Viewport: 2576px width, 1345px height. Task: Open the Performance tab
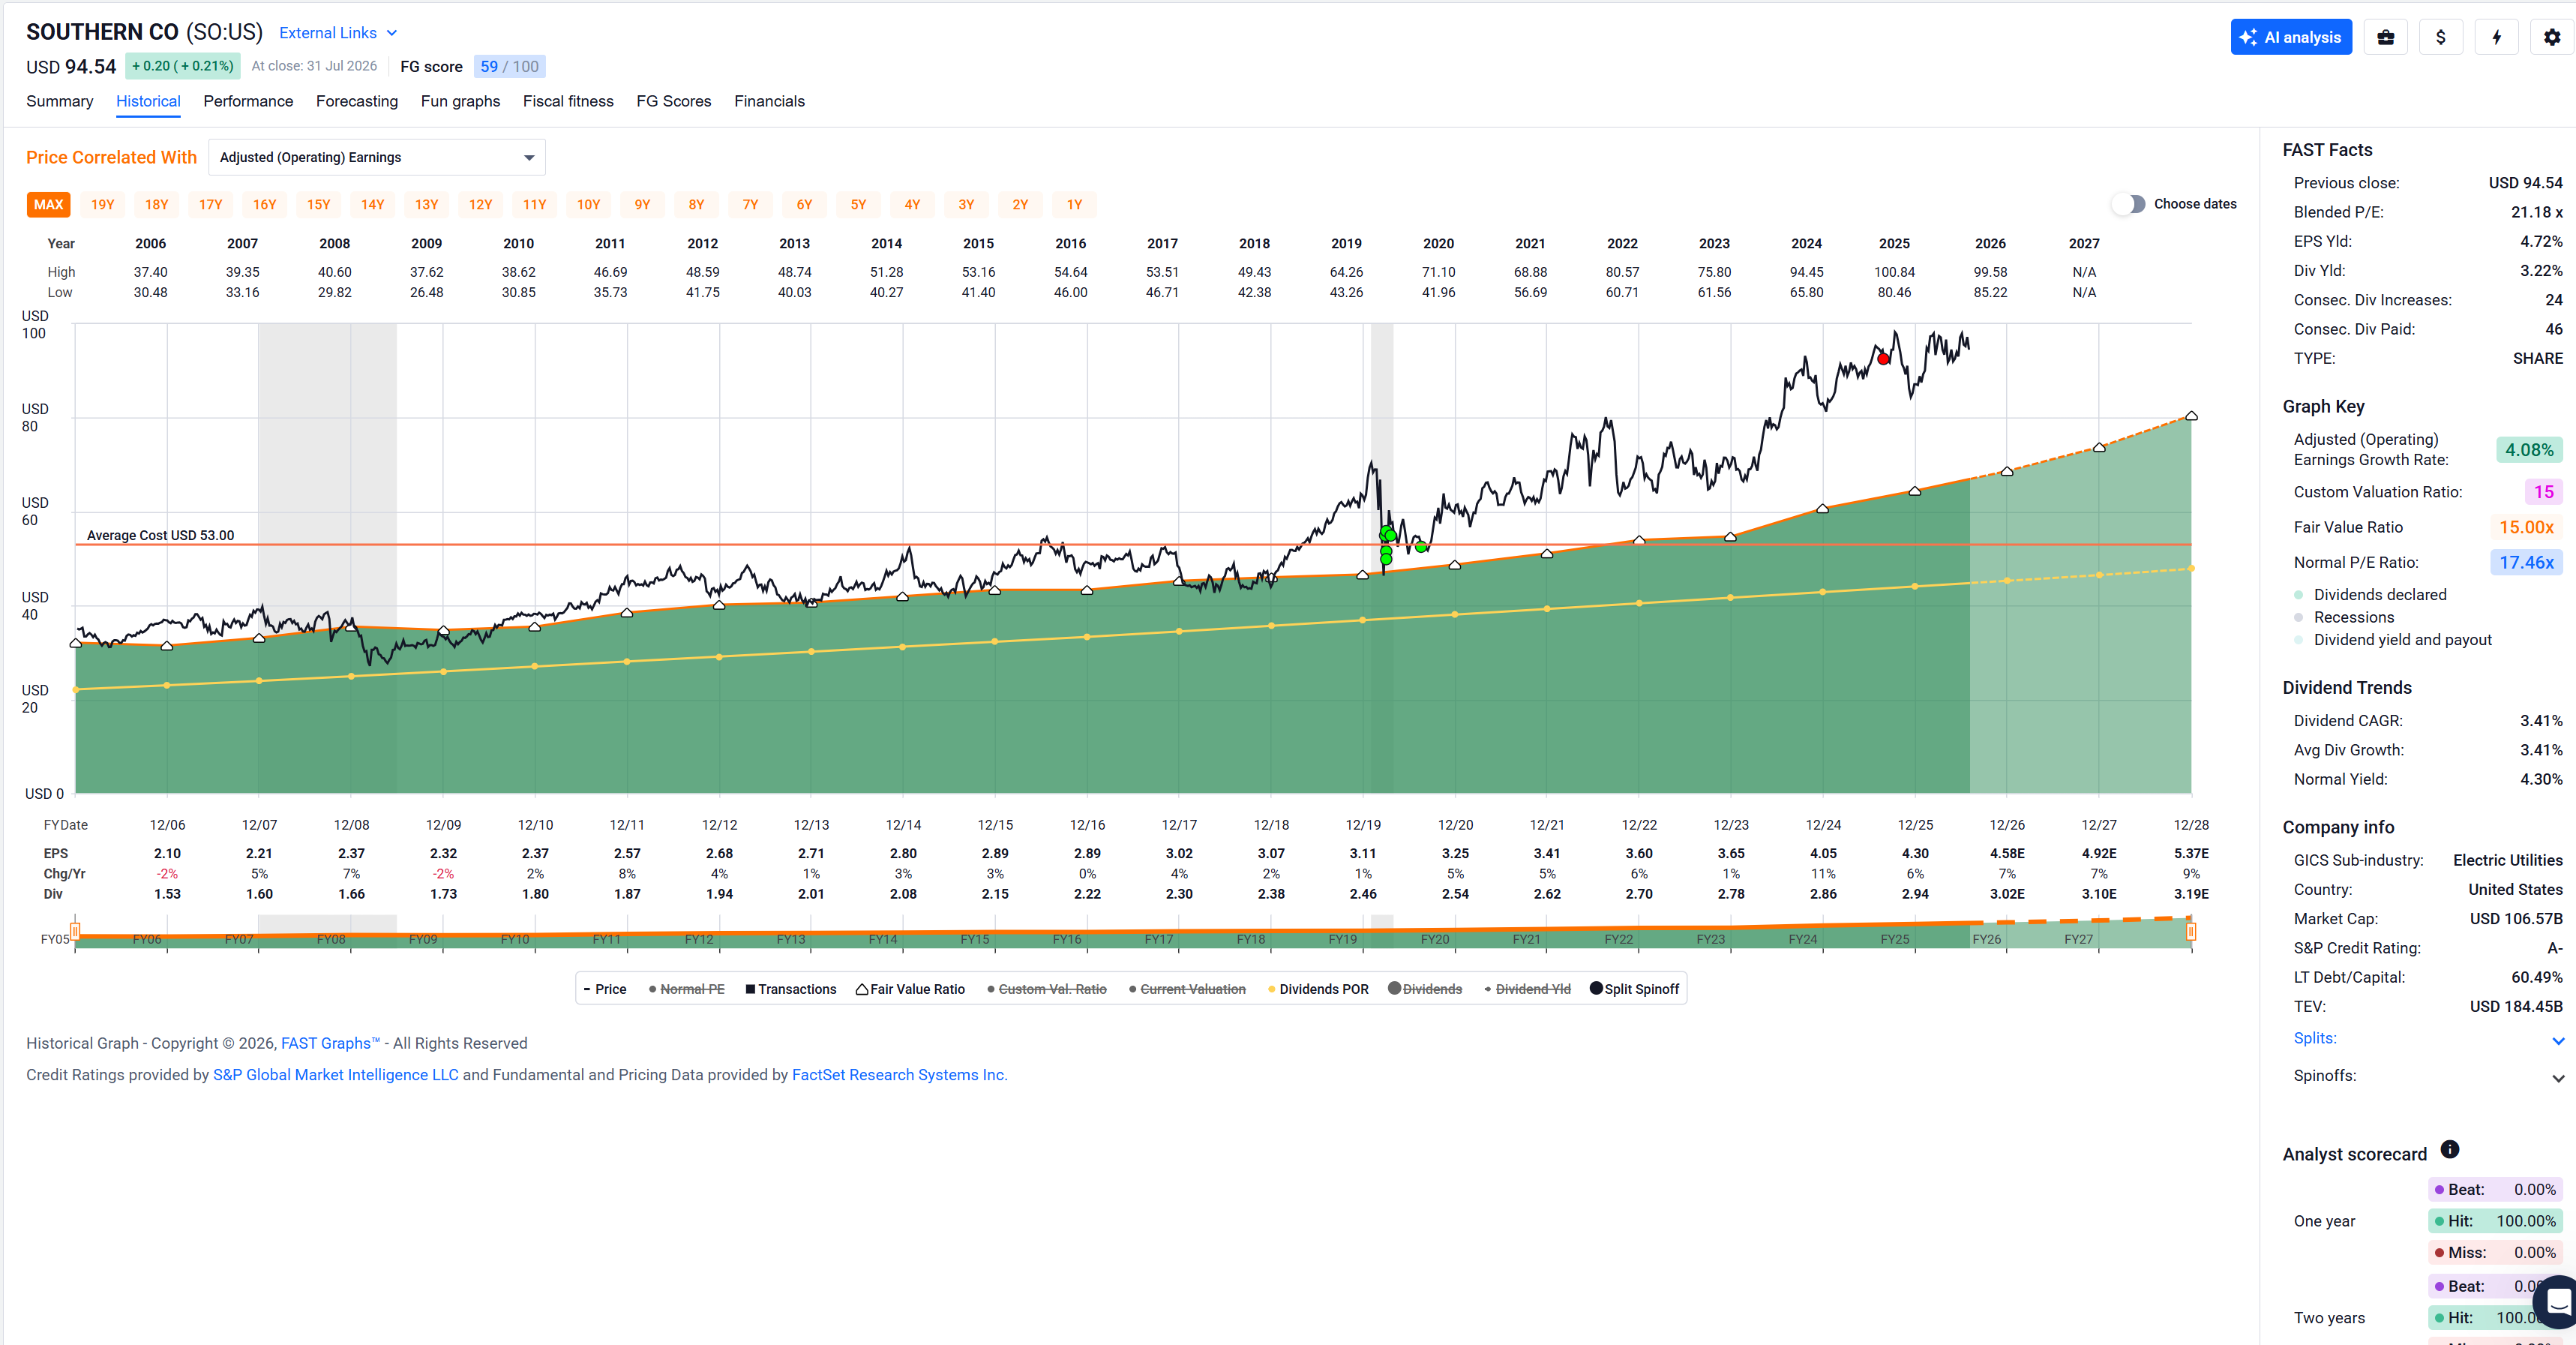[x=248, y=101]
